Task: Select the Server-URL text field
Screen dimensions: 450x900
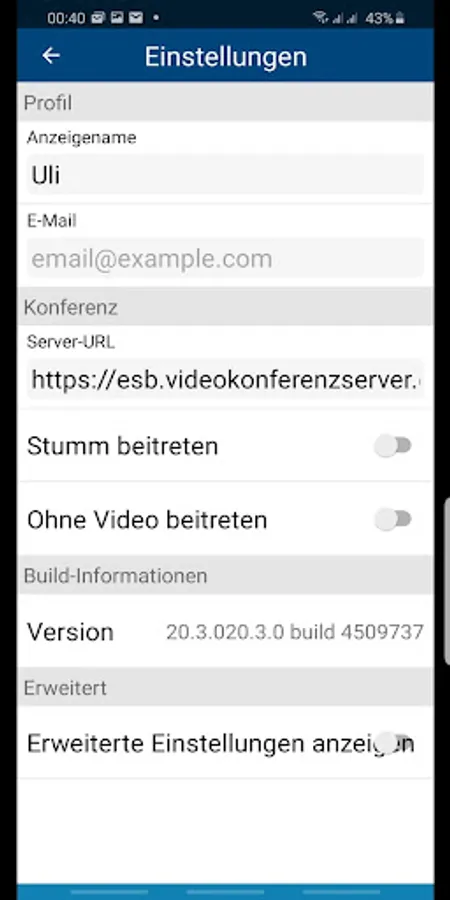Action: tap(225, 379)
